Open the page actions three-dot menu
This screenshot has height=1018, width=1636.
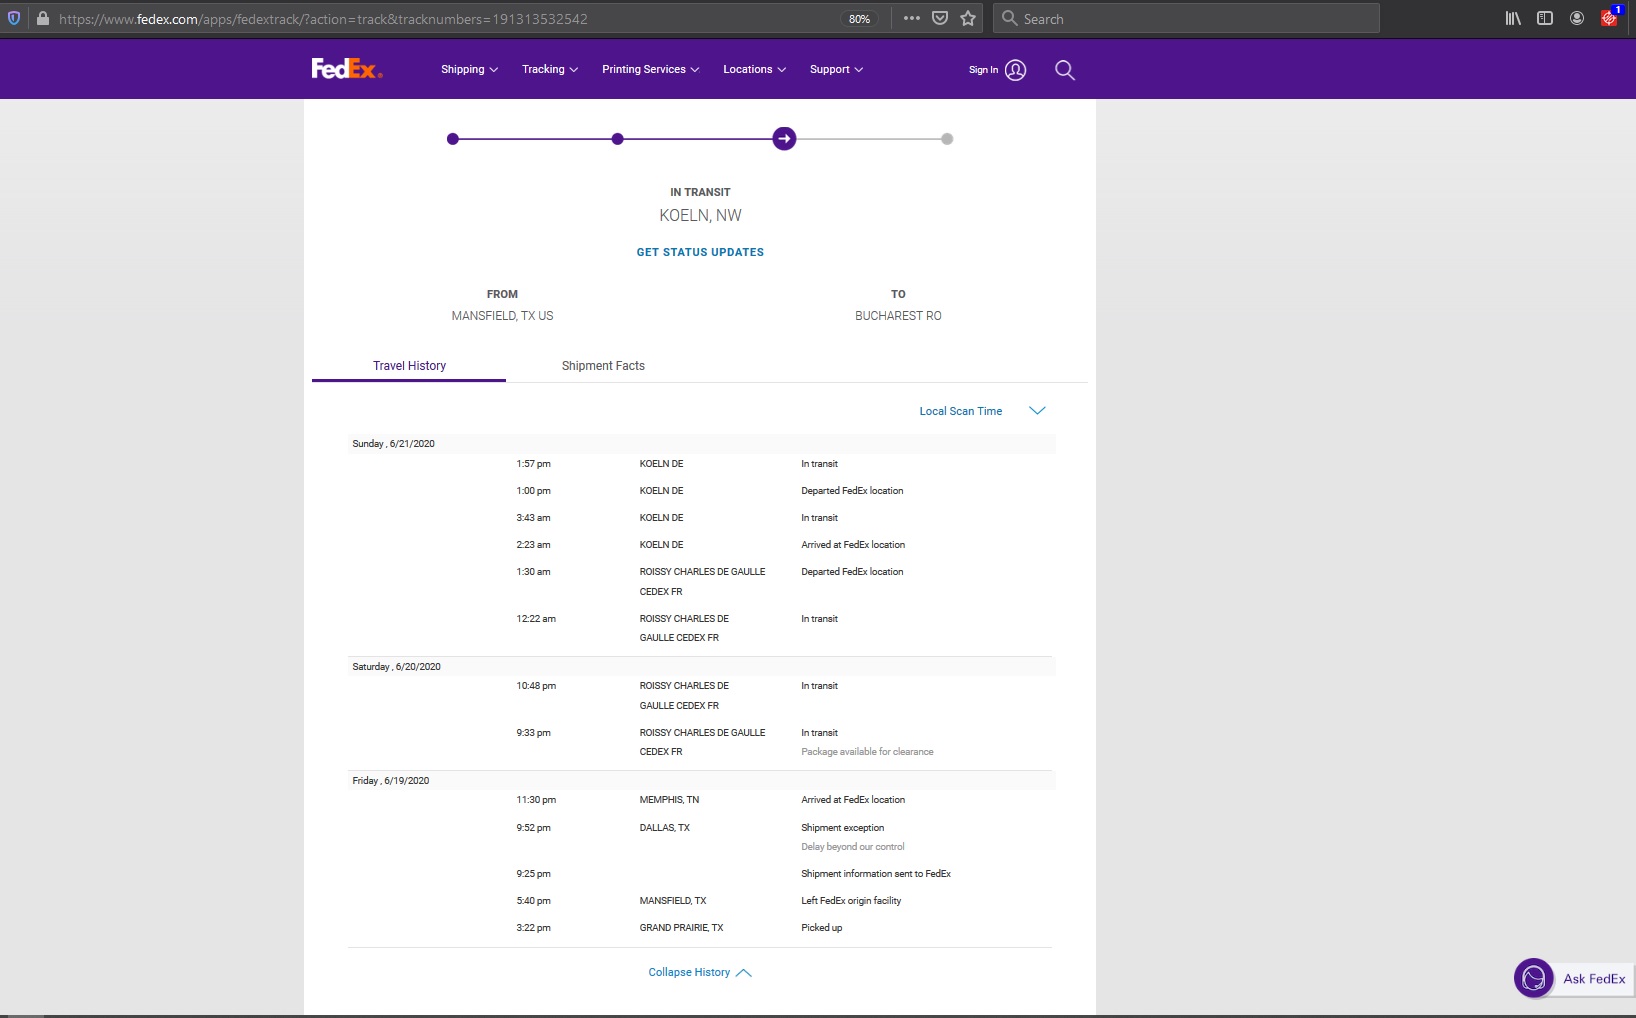[x=911, y=18]
